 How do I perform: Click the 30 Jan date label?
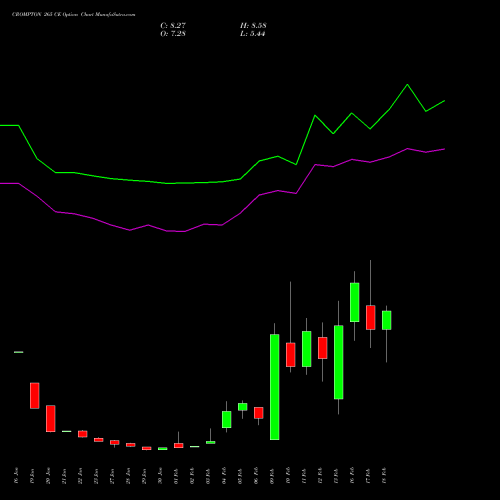[x=161, y=476]
